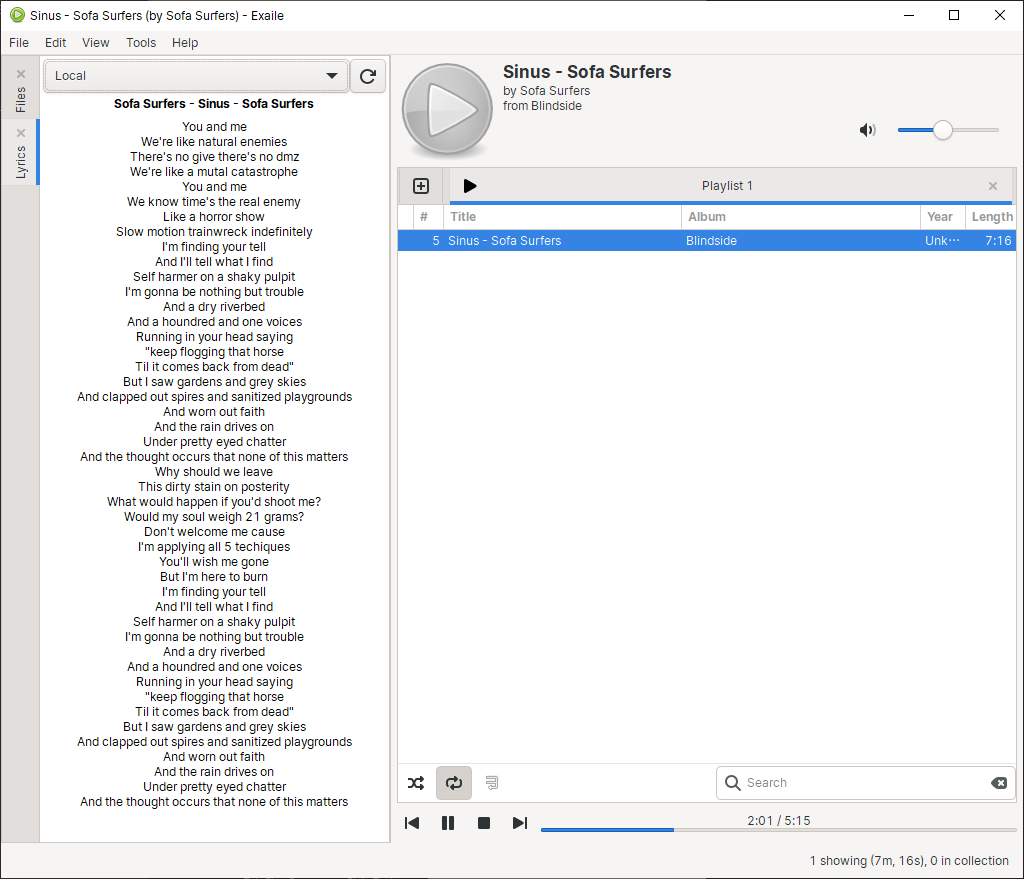Close the Playlist 1 tab
The width and height of the screenshot is (1024, 879).
(x=993, y=186)
